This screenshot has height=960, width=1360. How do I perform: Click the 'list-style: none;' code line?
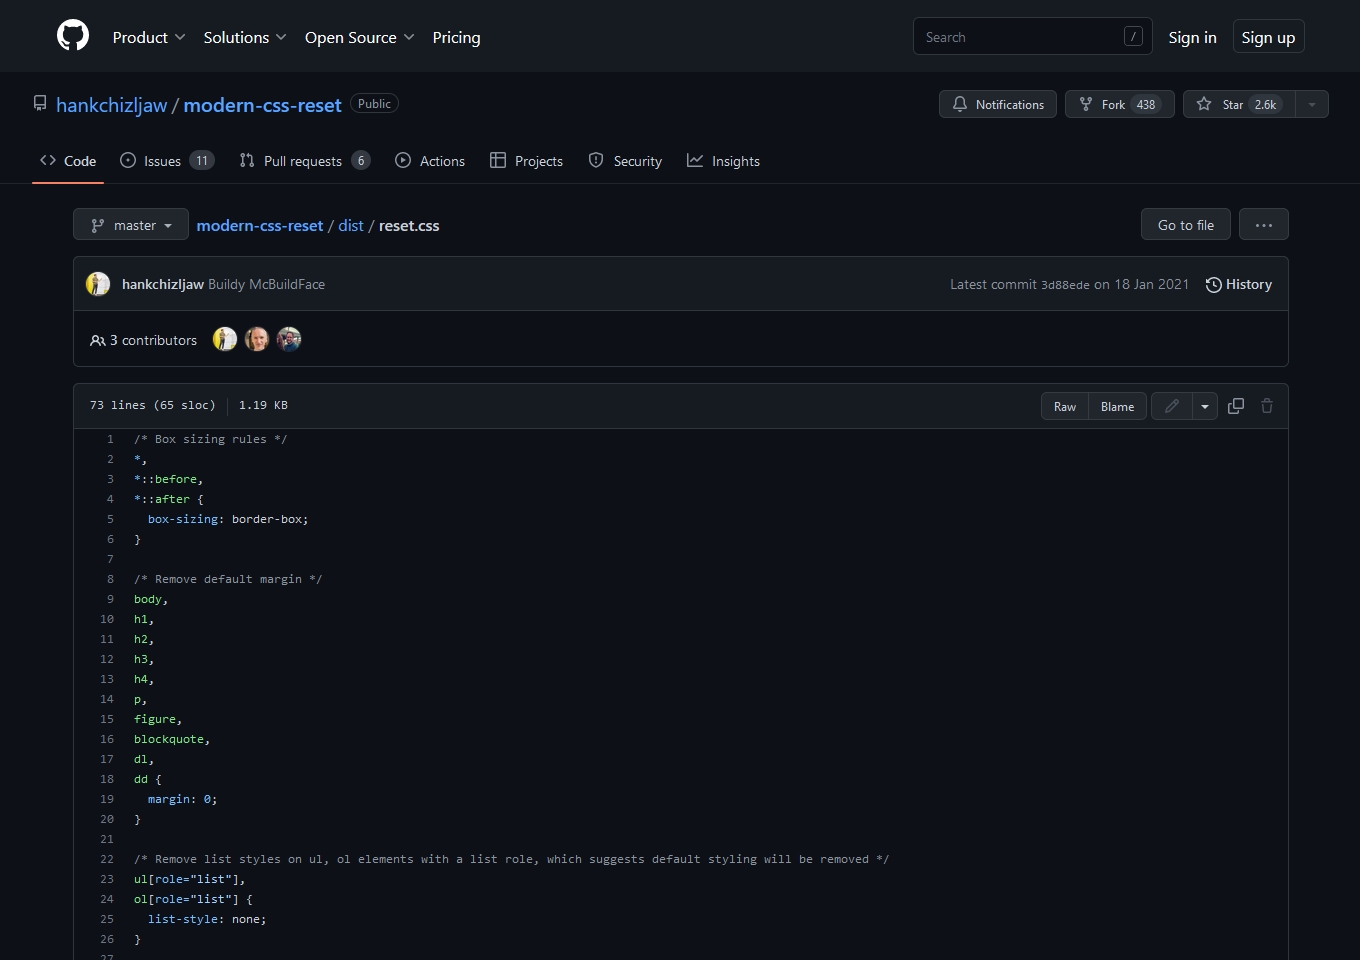[207, 919]
